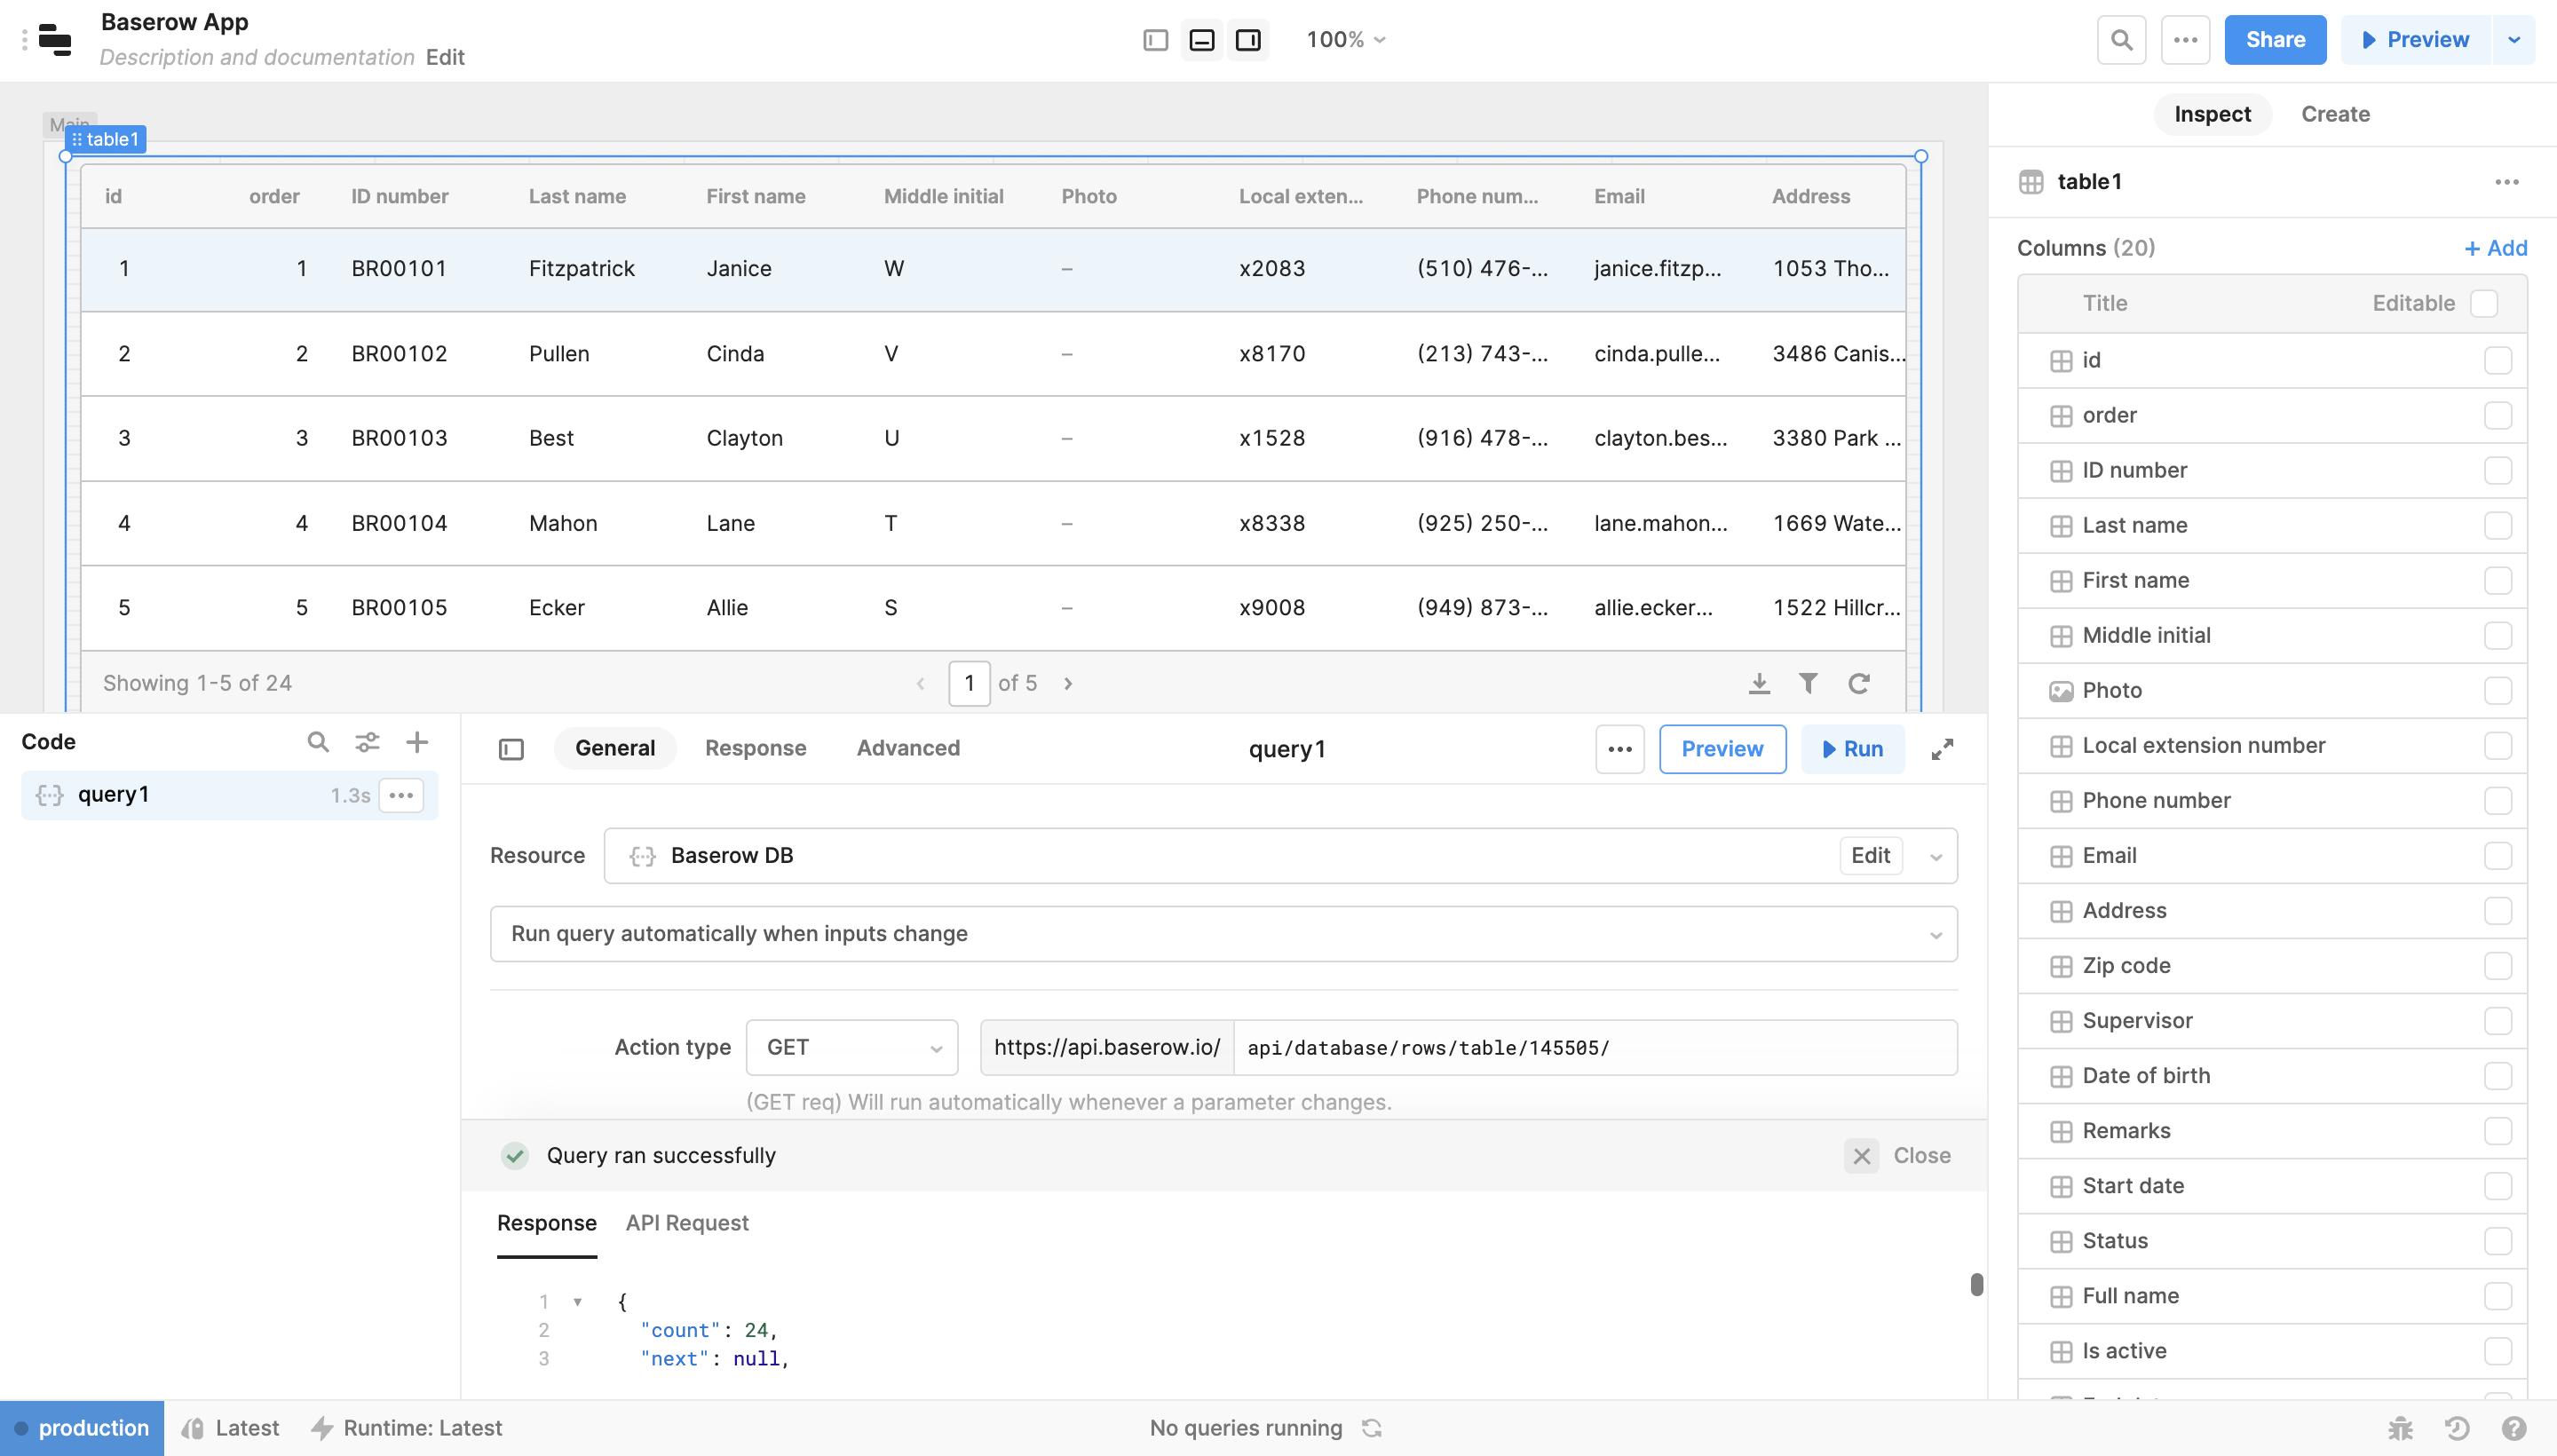The image size is (2557, 1456).
Task: Switch to the API Request tab
Action: 687,1223
